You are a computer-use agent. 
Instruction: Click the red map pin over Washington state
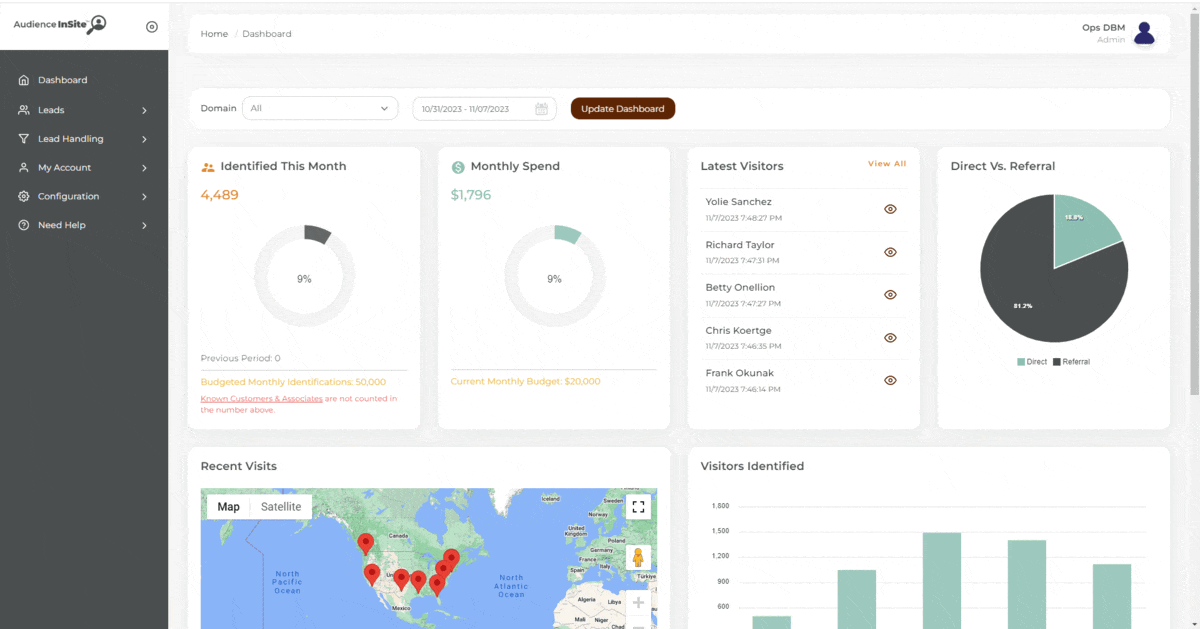pyautogui.click(x=365, y=541)
